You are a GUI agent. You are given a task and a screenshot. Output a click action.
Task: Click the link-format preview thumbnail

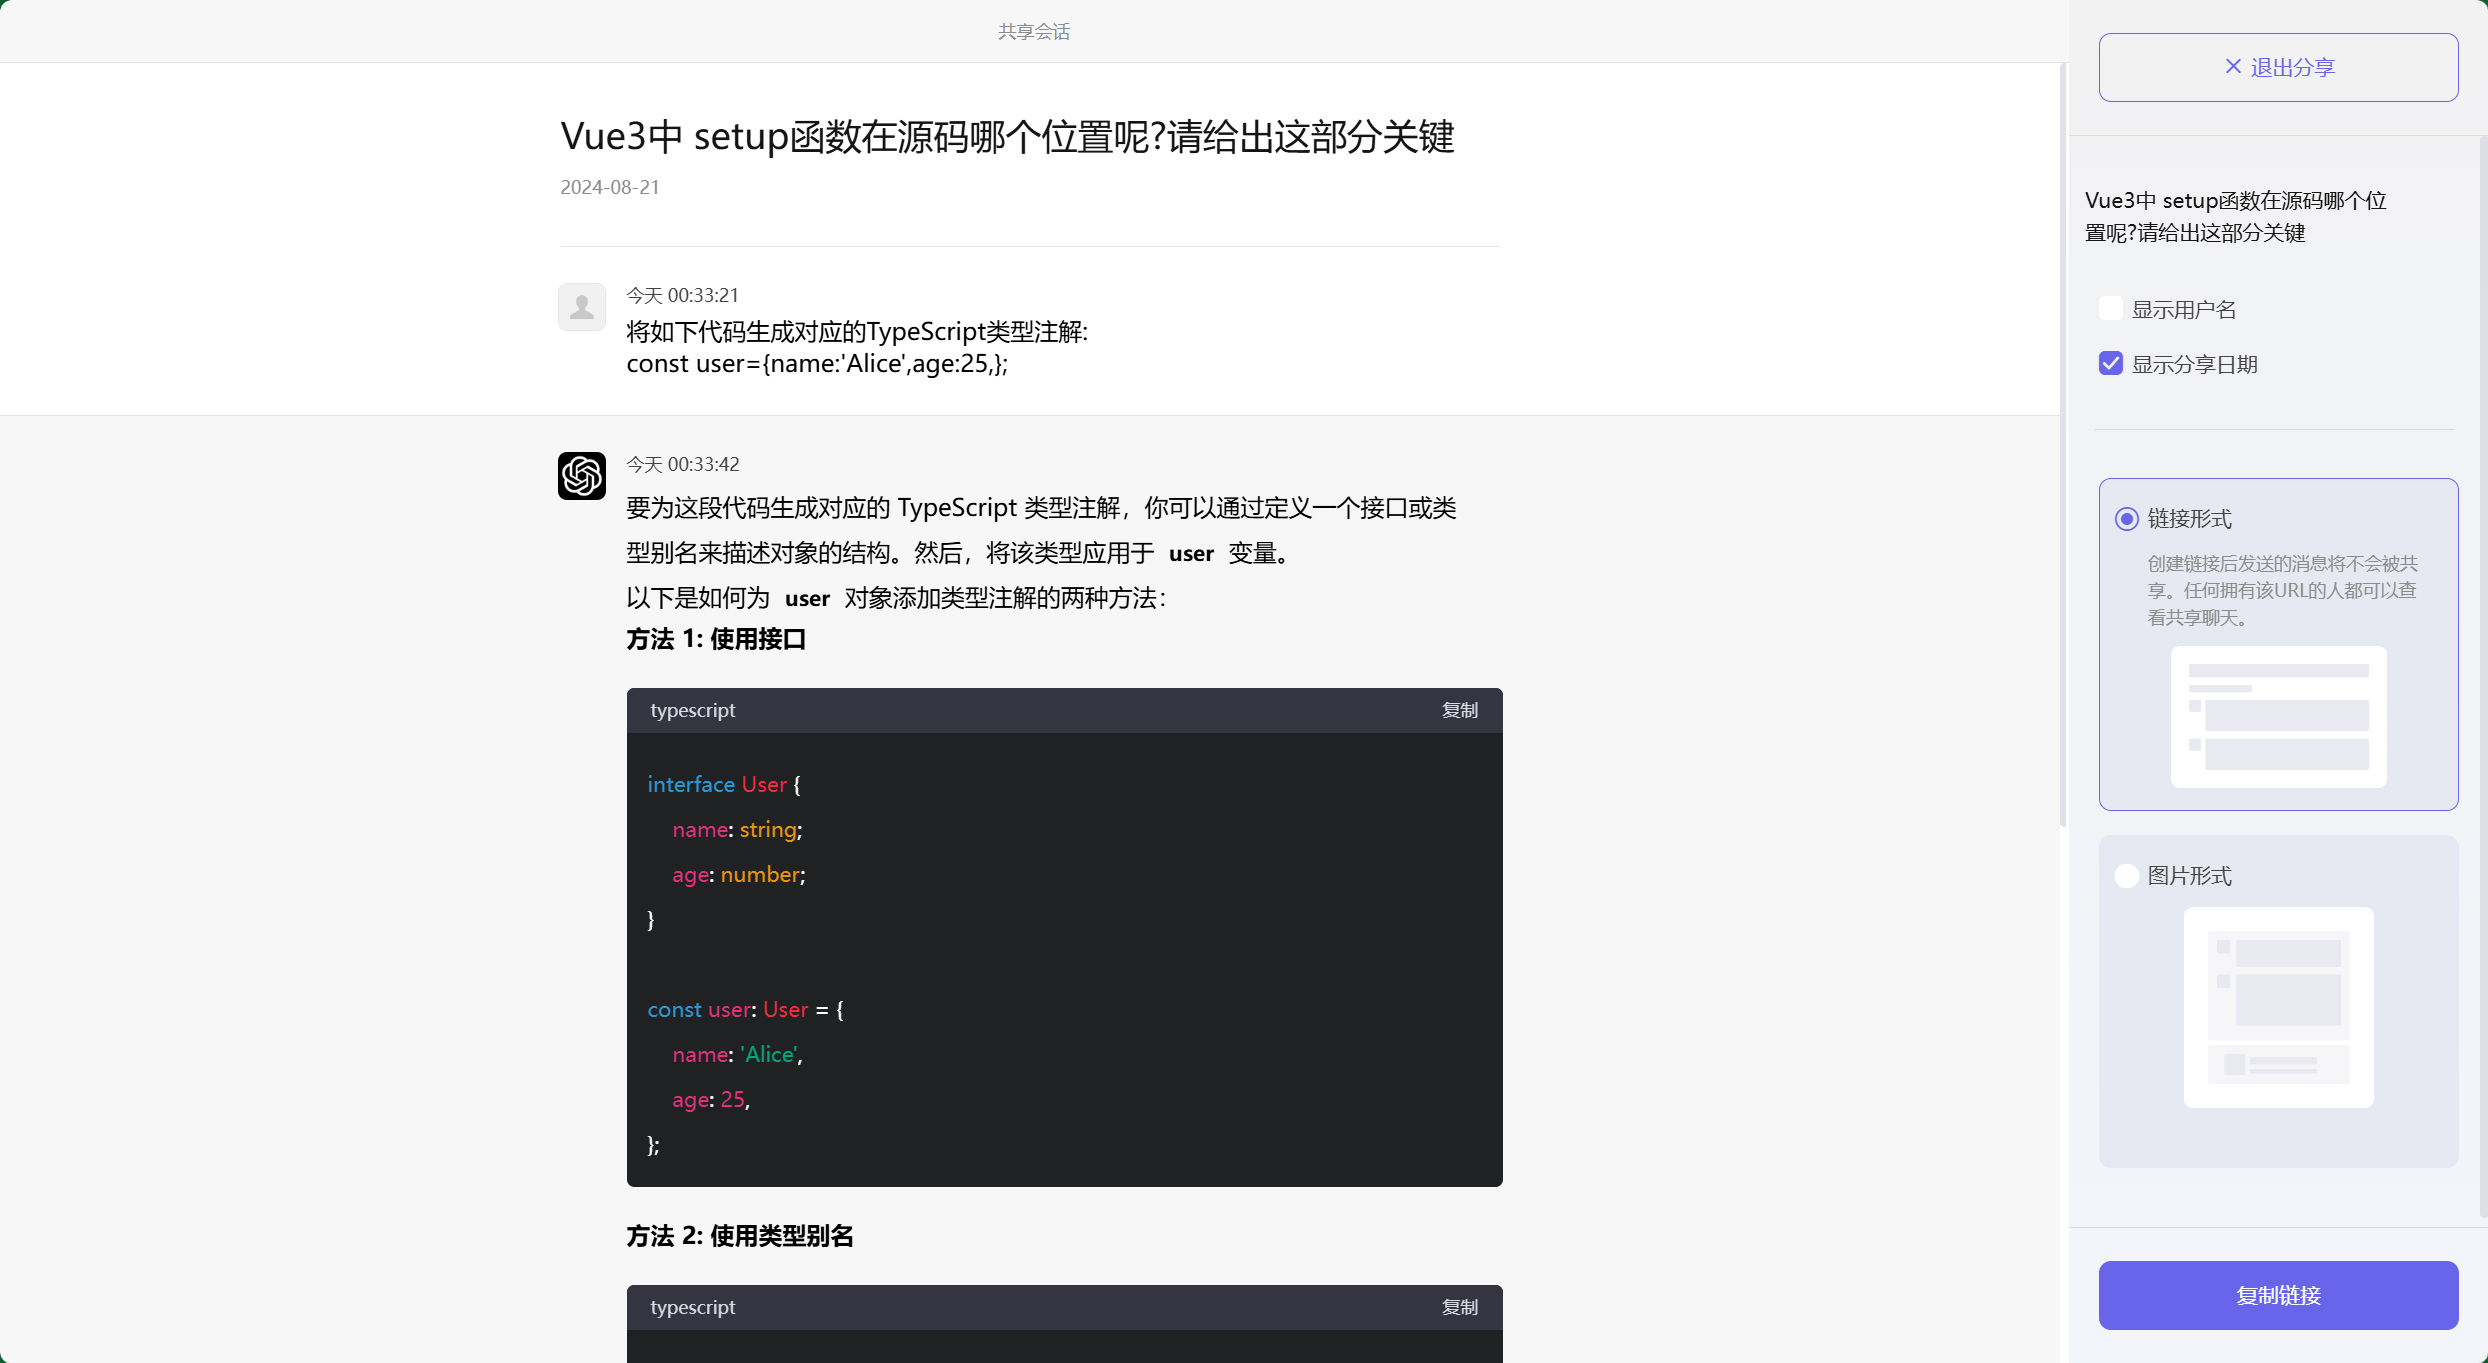2278,717
